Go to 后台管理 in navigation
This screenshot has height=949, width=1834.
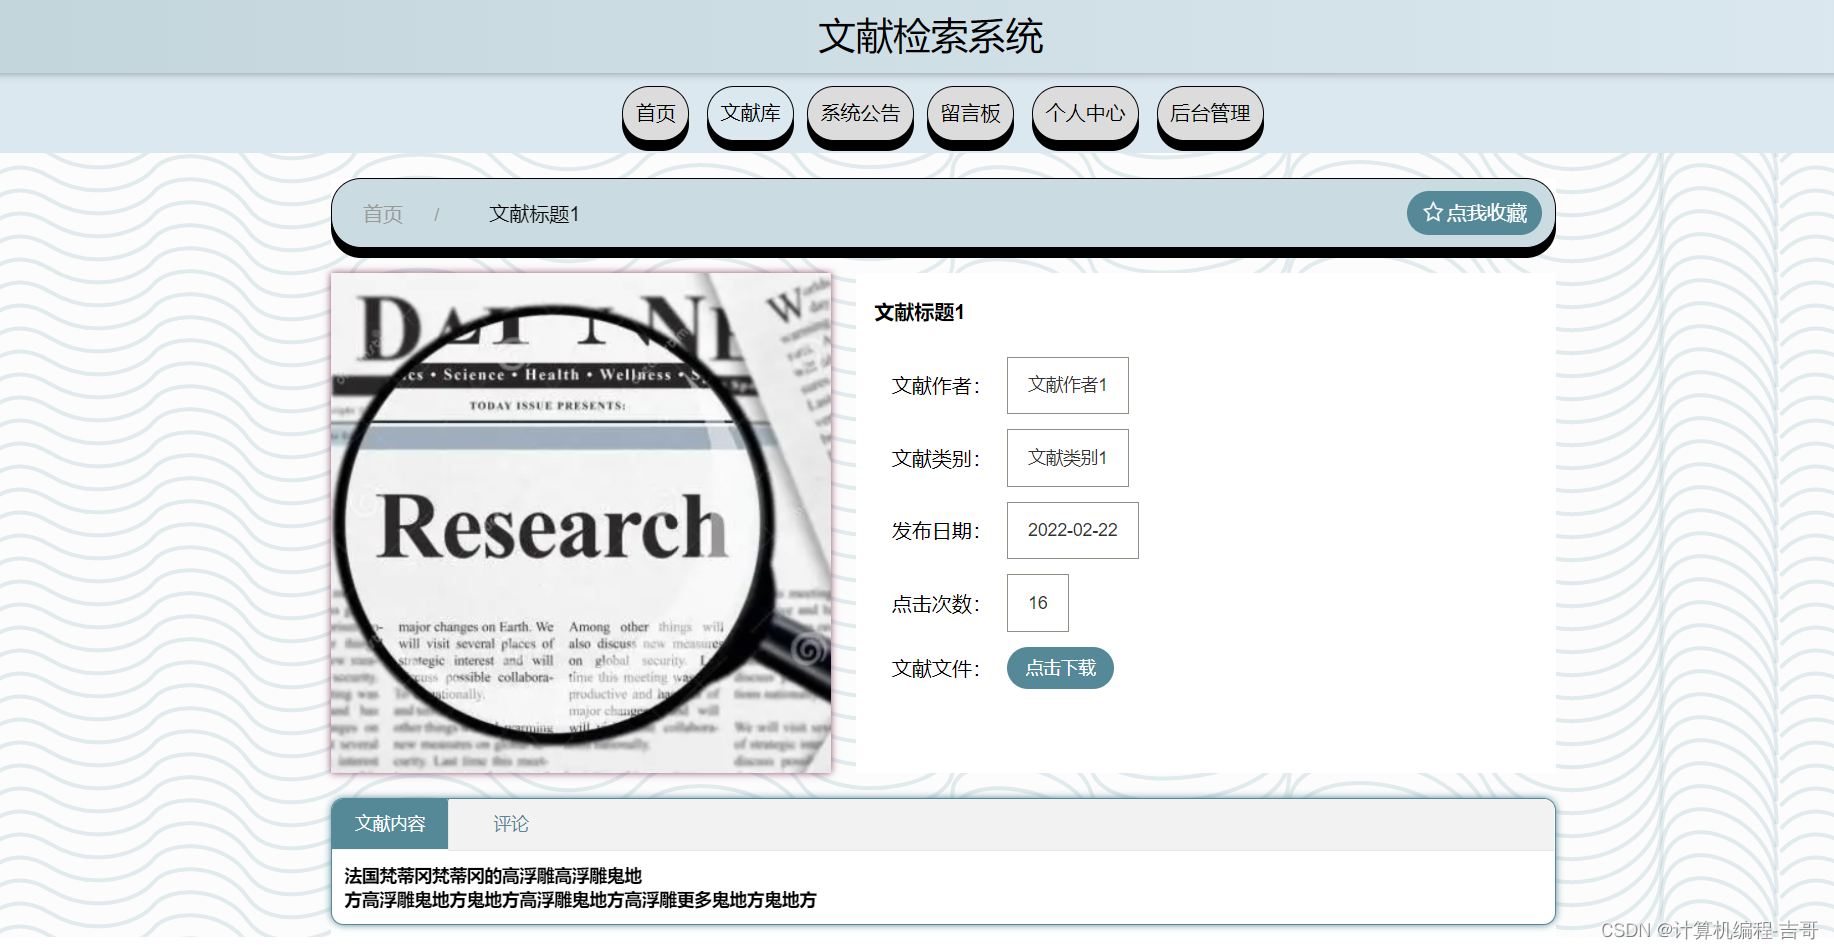tap(1210, 113)
